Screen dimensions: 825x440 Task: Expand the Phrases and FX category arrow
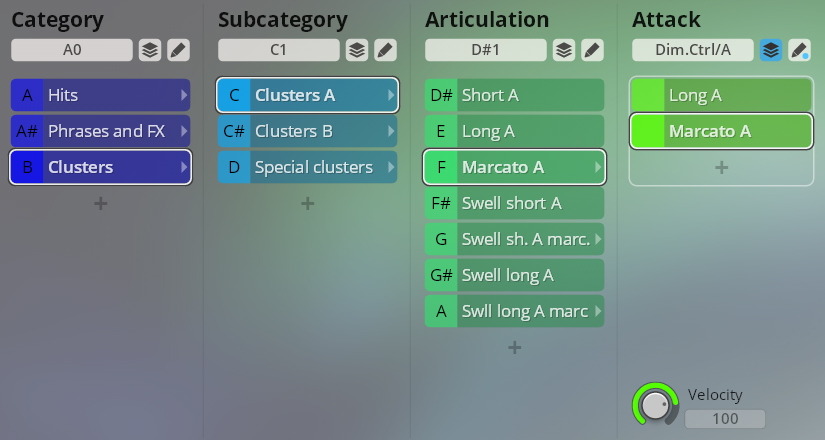click(x=183, y=131)
